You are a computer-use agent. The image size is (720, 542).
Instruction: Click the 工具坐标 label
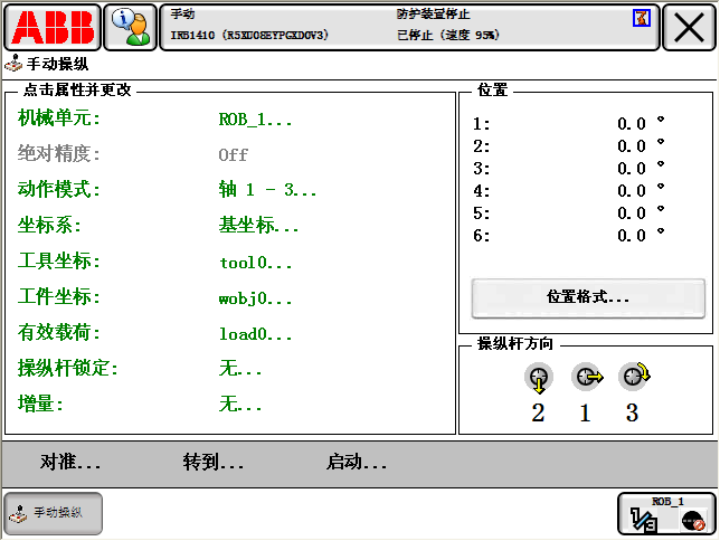[59, 261]
